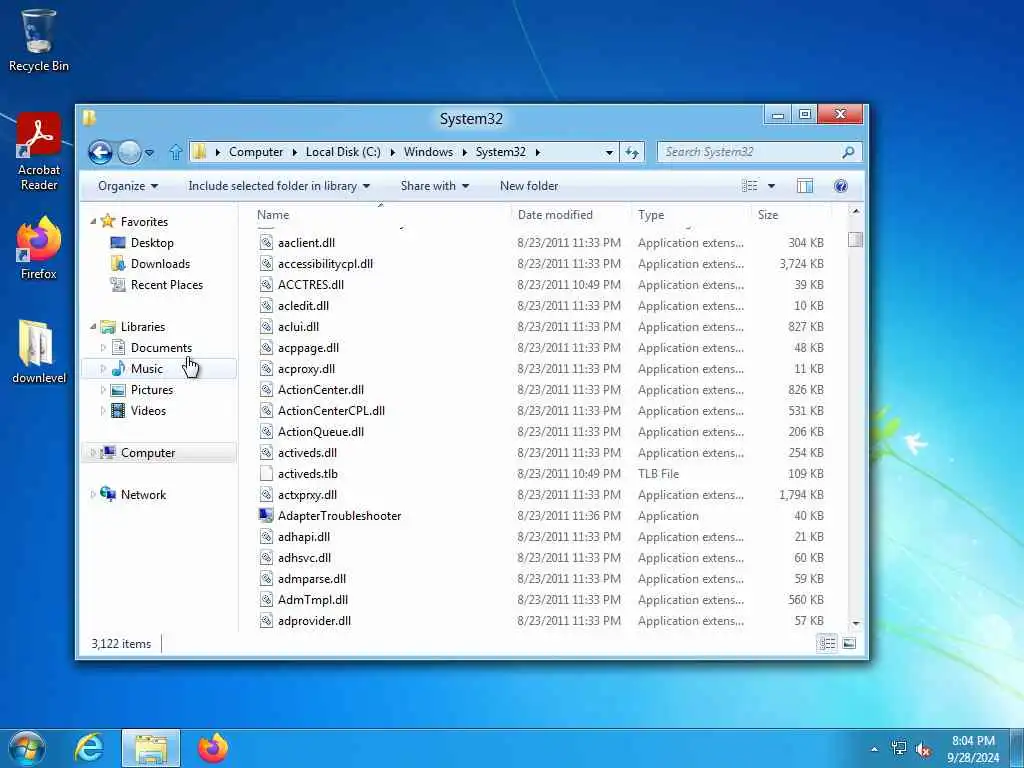Select the aaclient.dll file icon

point(266,243)
